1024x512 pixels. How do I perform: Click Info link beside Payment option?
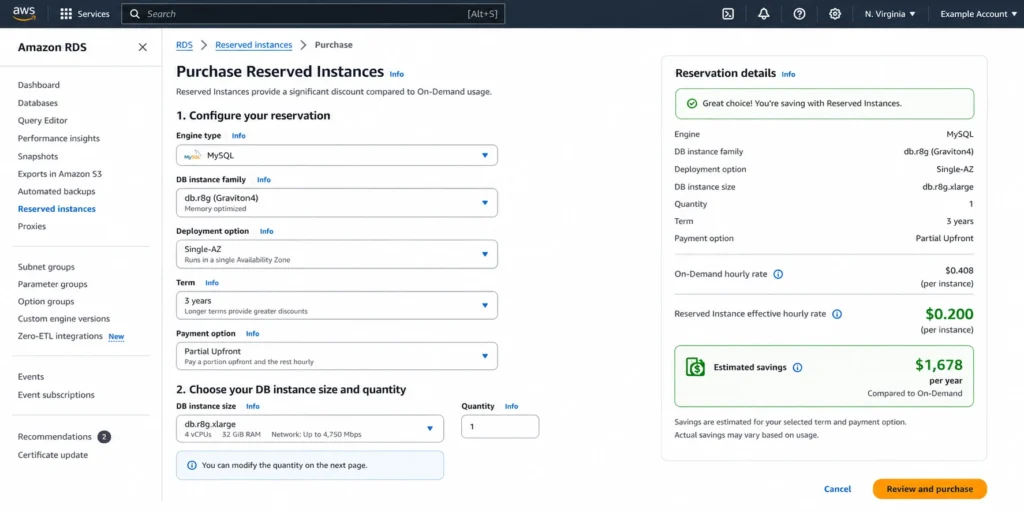point(252,334)
